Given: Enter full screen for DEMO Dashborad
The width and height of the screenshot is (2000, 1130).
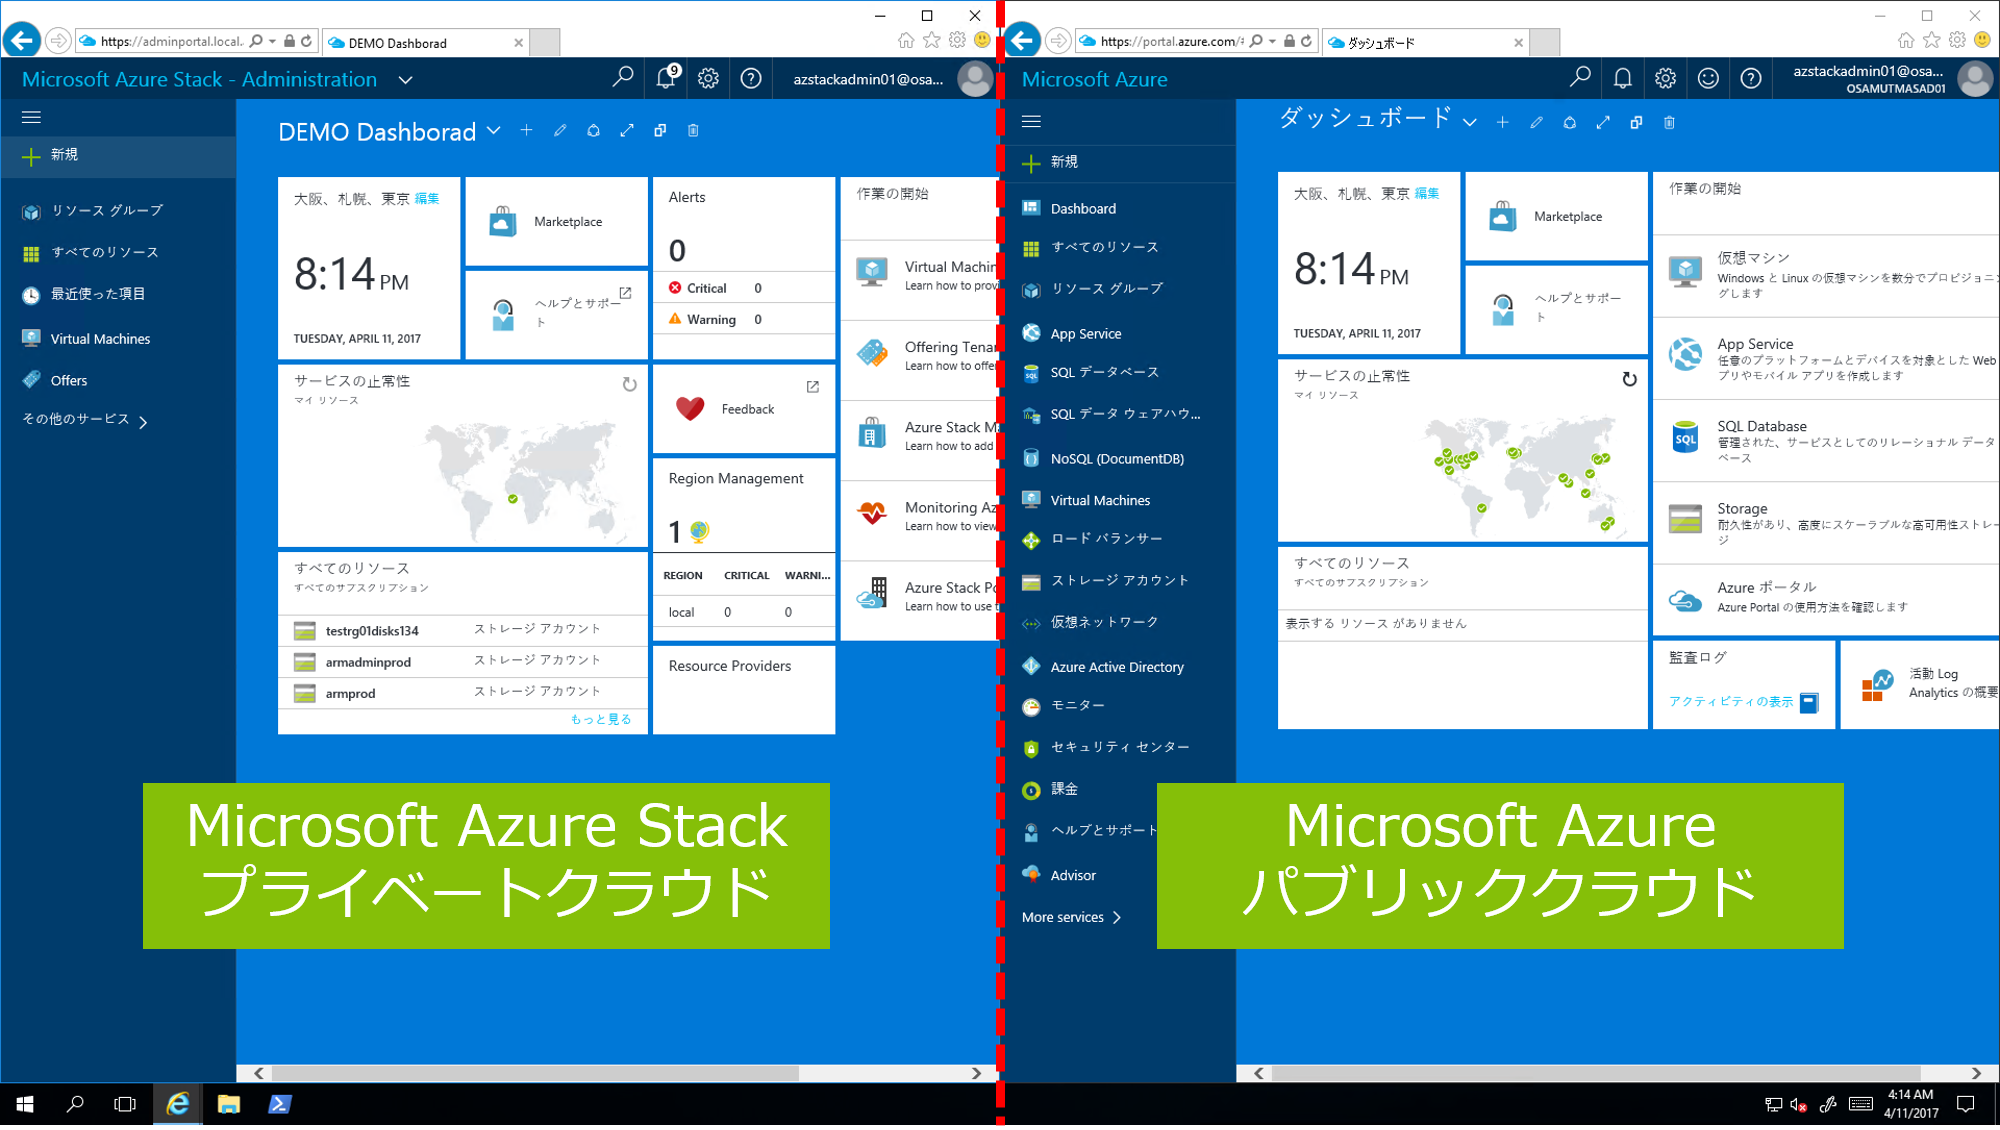Looking at the screenshot, I should [627, 130].
